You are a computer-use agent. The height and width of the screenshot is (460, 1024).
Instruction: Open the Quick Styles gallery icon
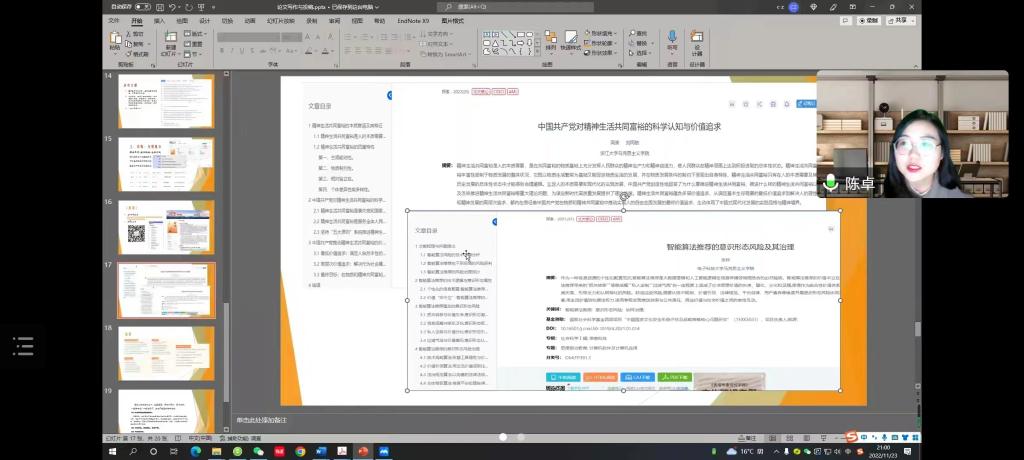pos(571,41)
